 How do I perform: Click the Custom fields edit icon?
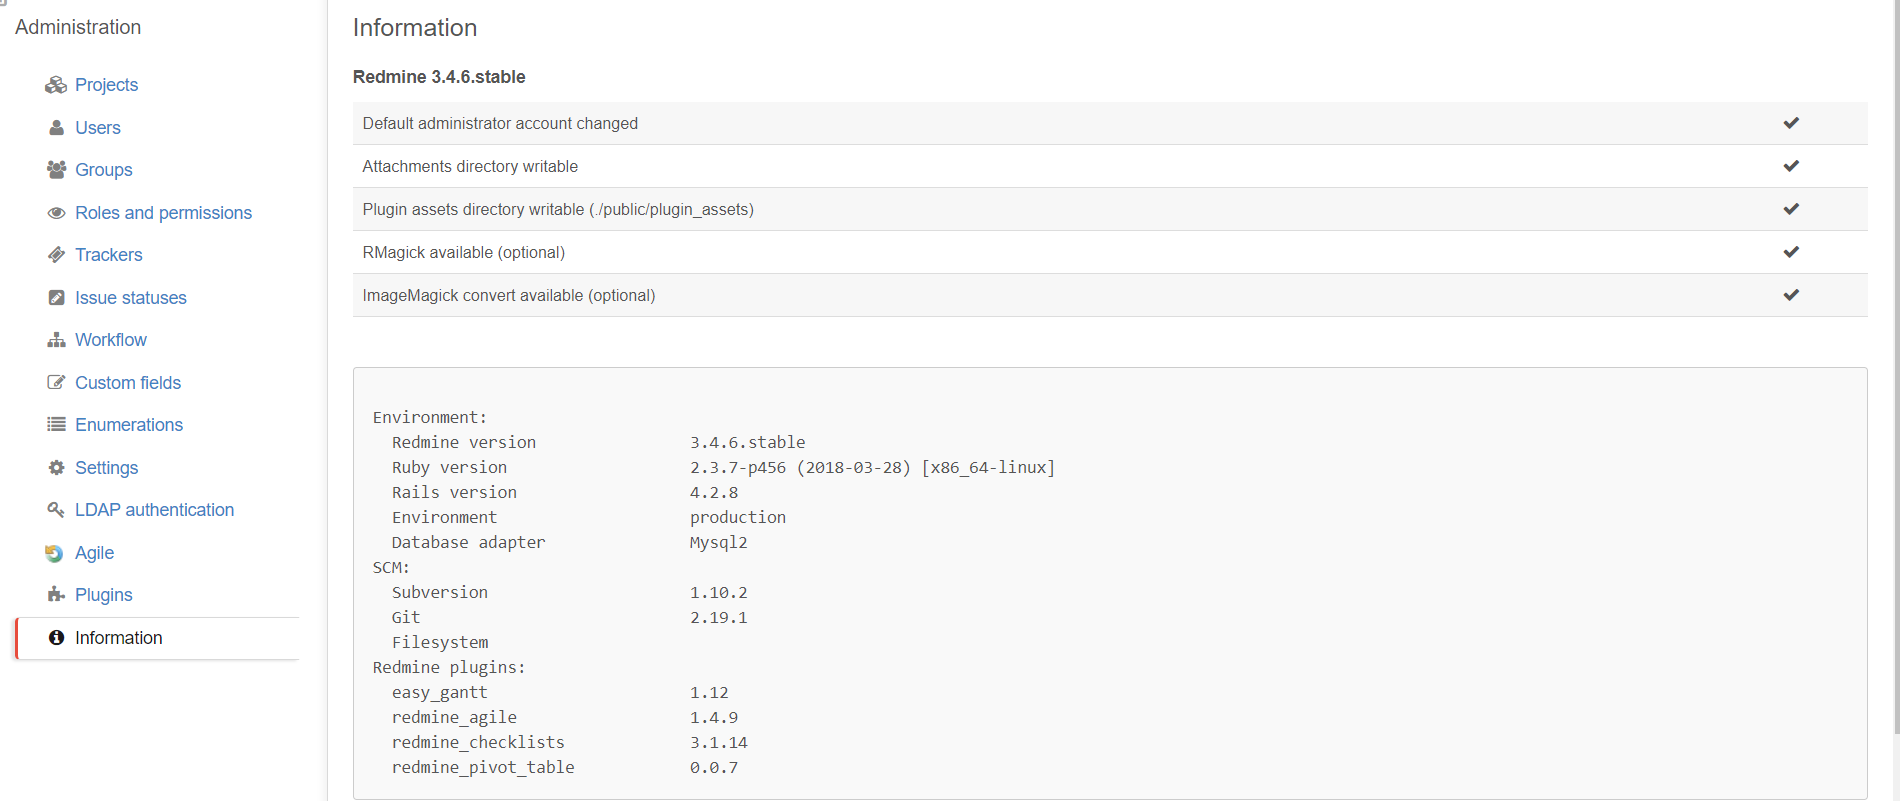tap(56, 383)
